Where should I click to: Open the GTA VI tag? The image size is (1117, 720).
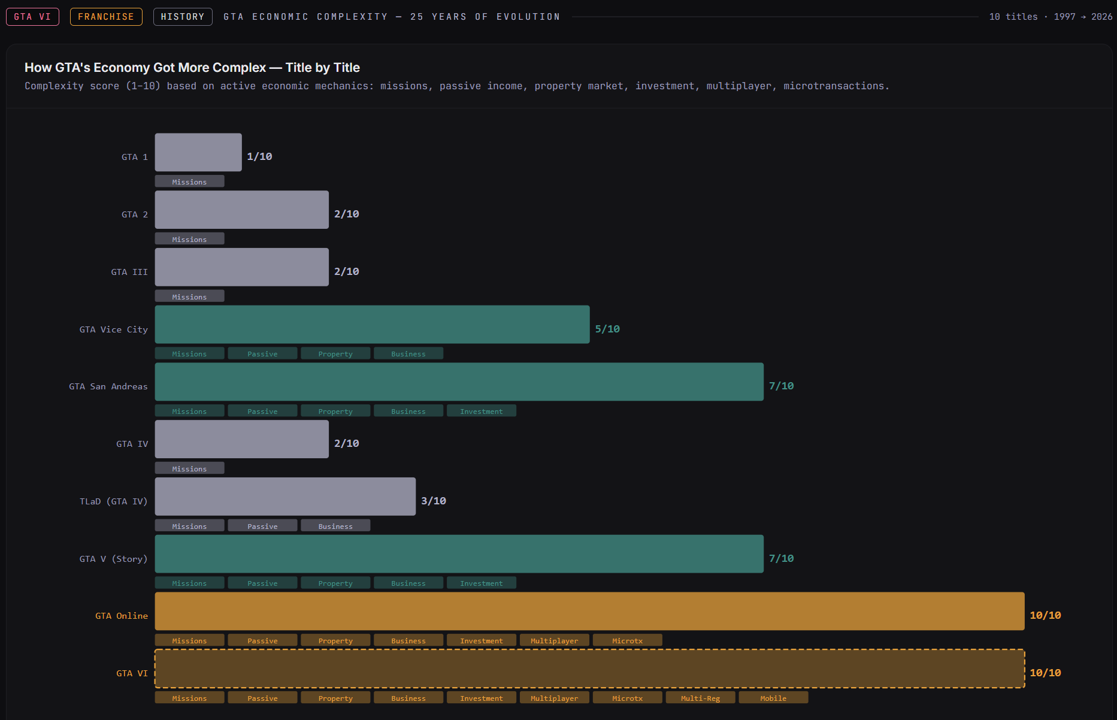click(x=33, y=16)
